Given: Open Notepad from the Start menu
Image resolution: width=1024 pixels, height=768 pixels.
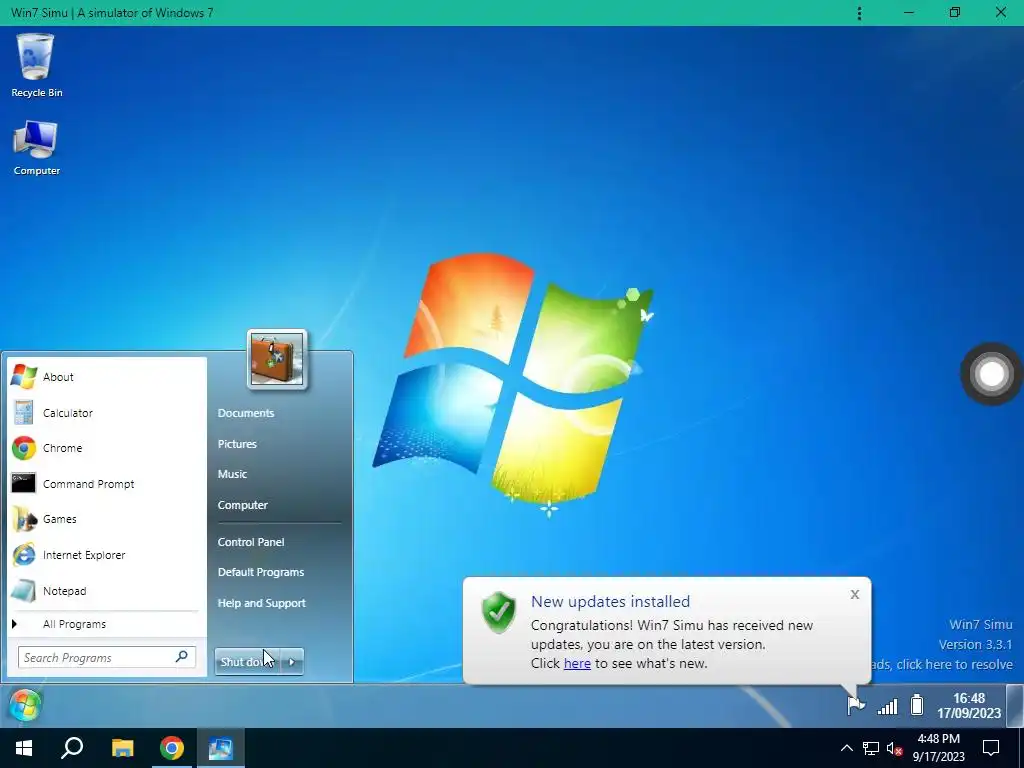Looking at the screenshot, I should pos(106,591).
